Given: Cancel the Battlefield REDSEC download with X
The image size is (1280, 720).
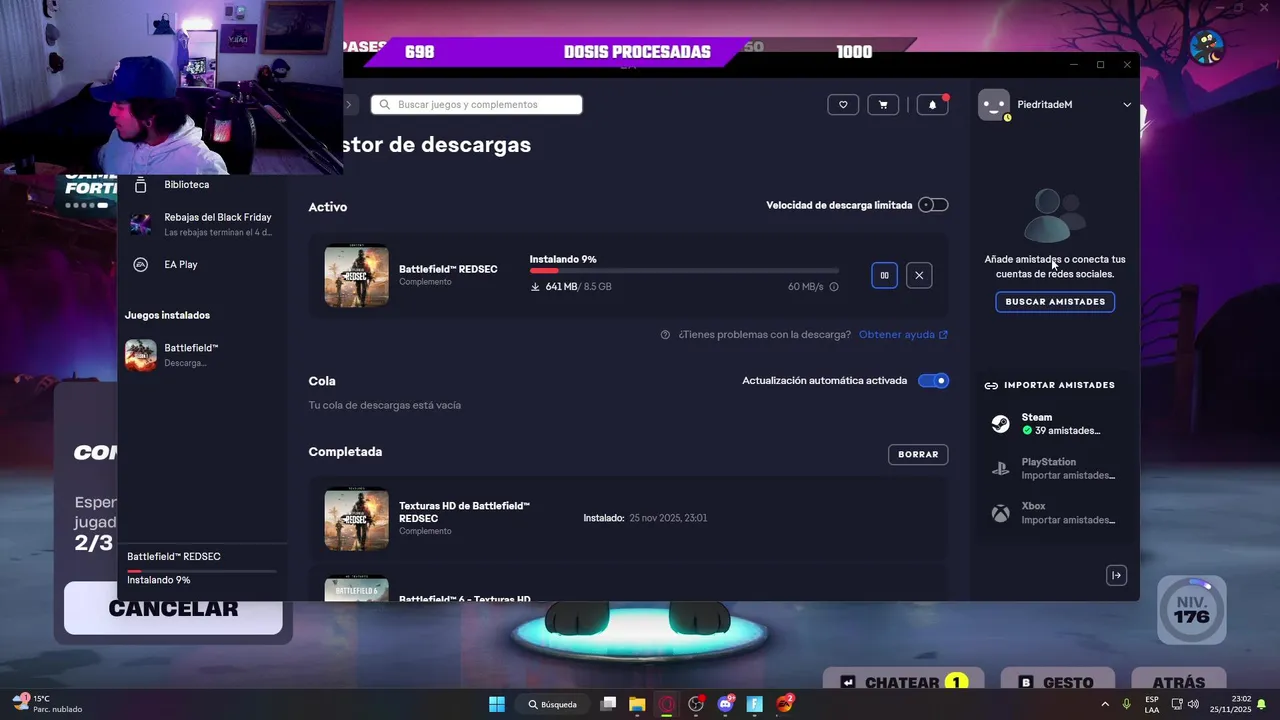Looking at the screenshot, I should click(x=919, y=275).
